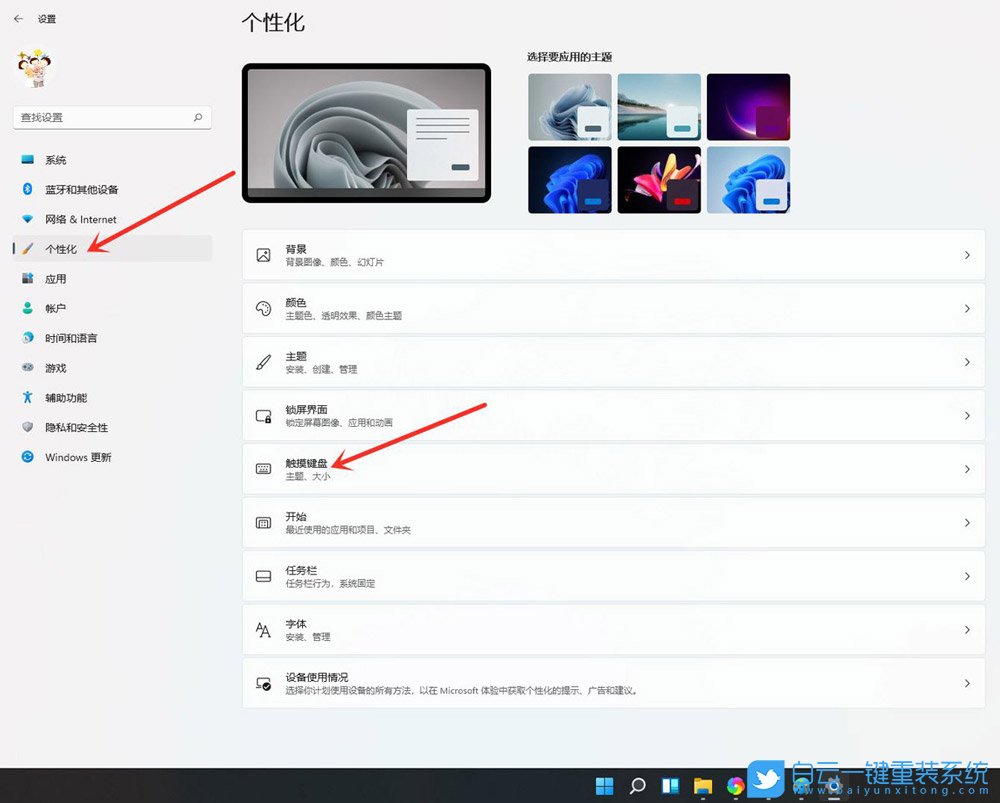
Task: Select the dark purple theme thumbnail
Action: coord(747,106)
